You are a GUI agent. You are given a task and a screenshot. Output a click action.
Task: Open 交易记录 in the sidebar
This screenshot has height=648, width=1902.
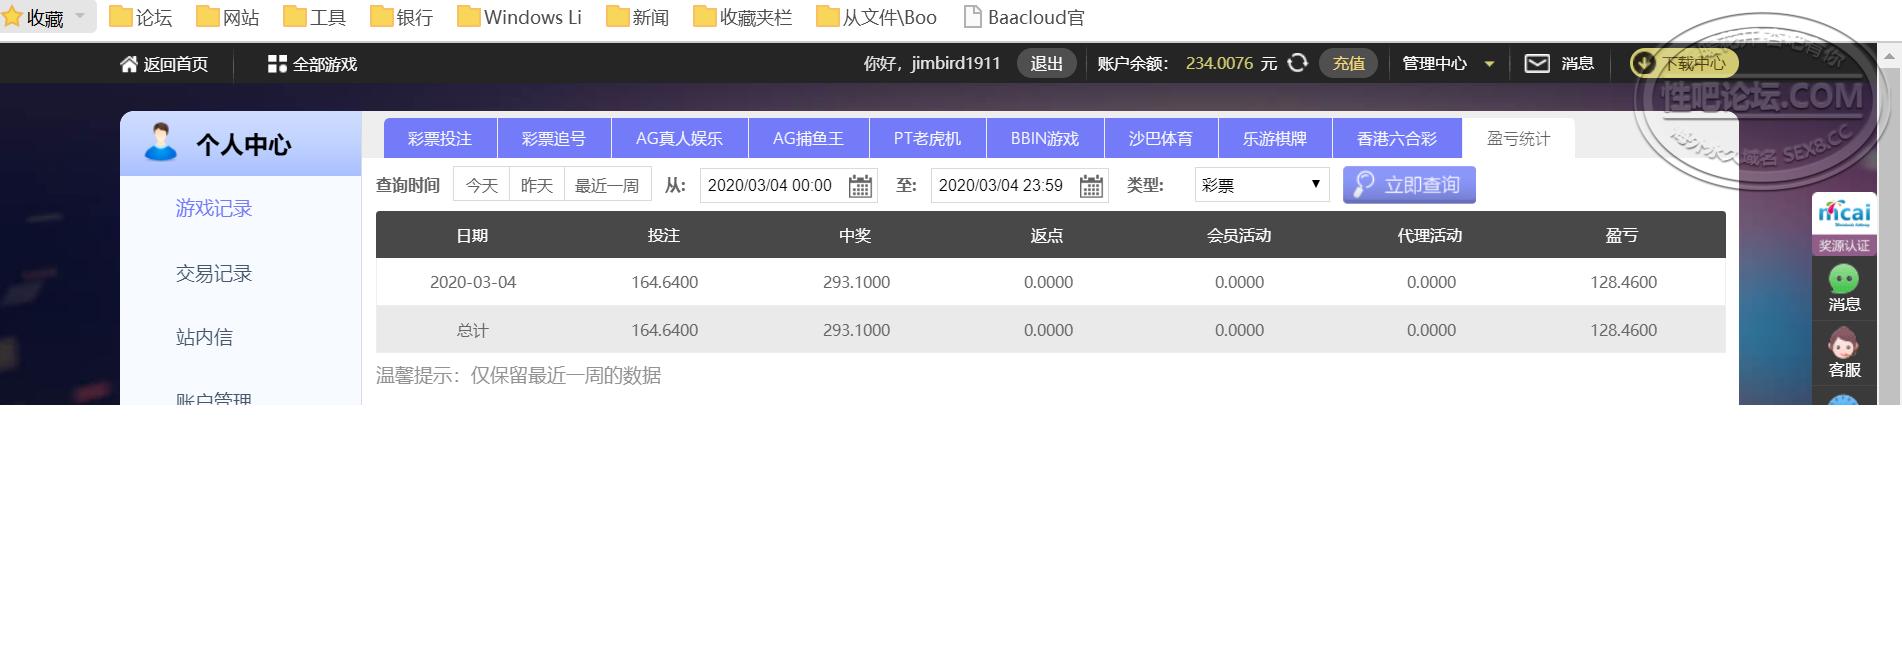point(214,273)
